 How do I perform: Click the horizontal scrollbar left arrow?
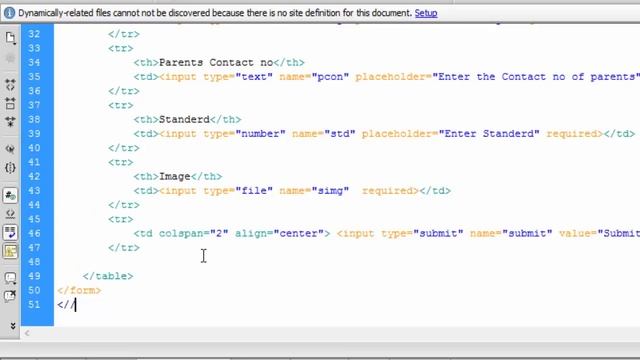(x=27, y=333)
